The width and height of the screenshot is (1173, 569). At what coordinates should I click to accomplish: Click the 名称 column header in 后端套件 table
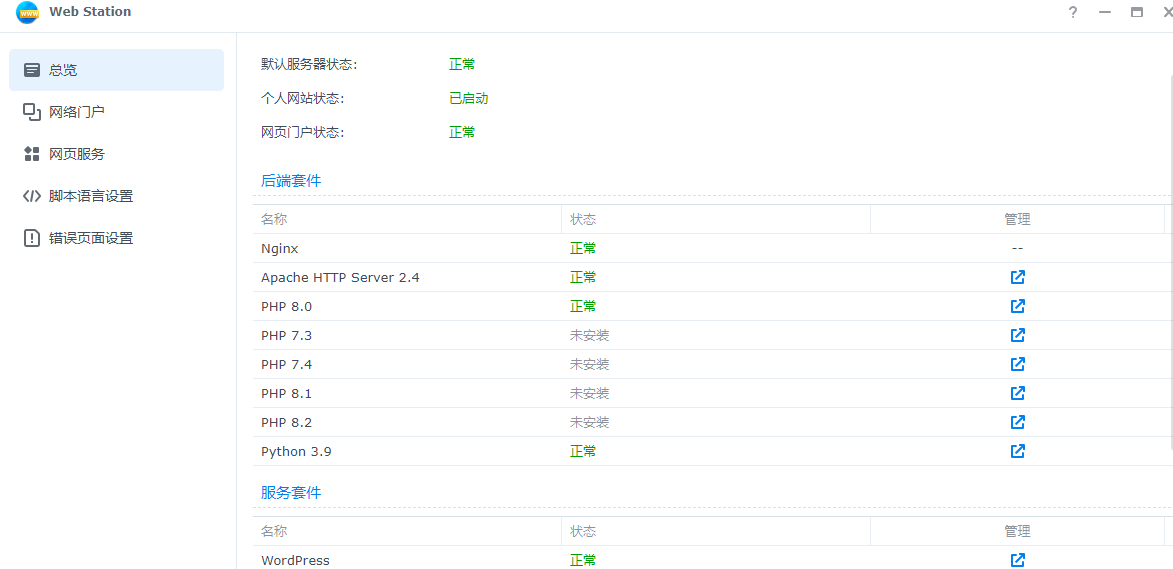(274, 219)
